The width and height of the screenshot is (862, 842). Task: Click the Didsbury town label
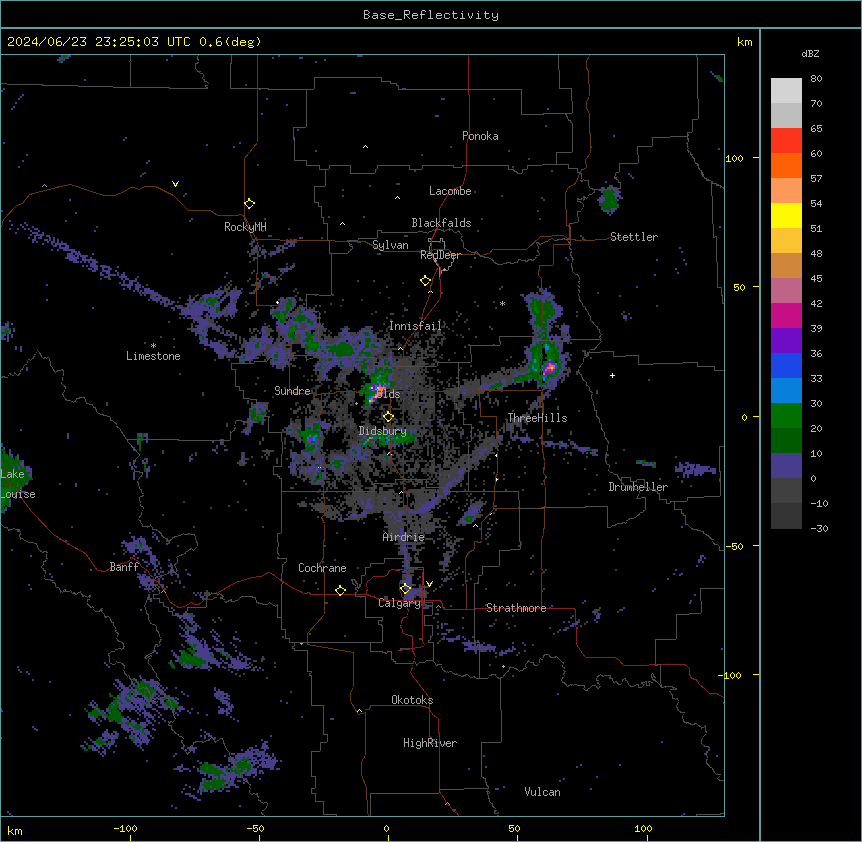pos(383,431)
